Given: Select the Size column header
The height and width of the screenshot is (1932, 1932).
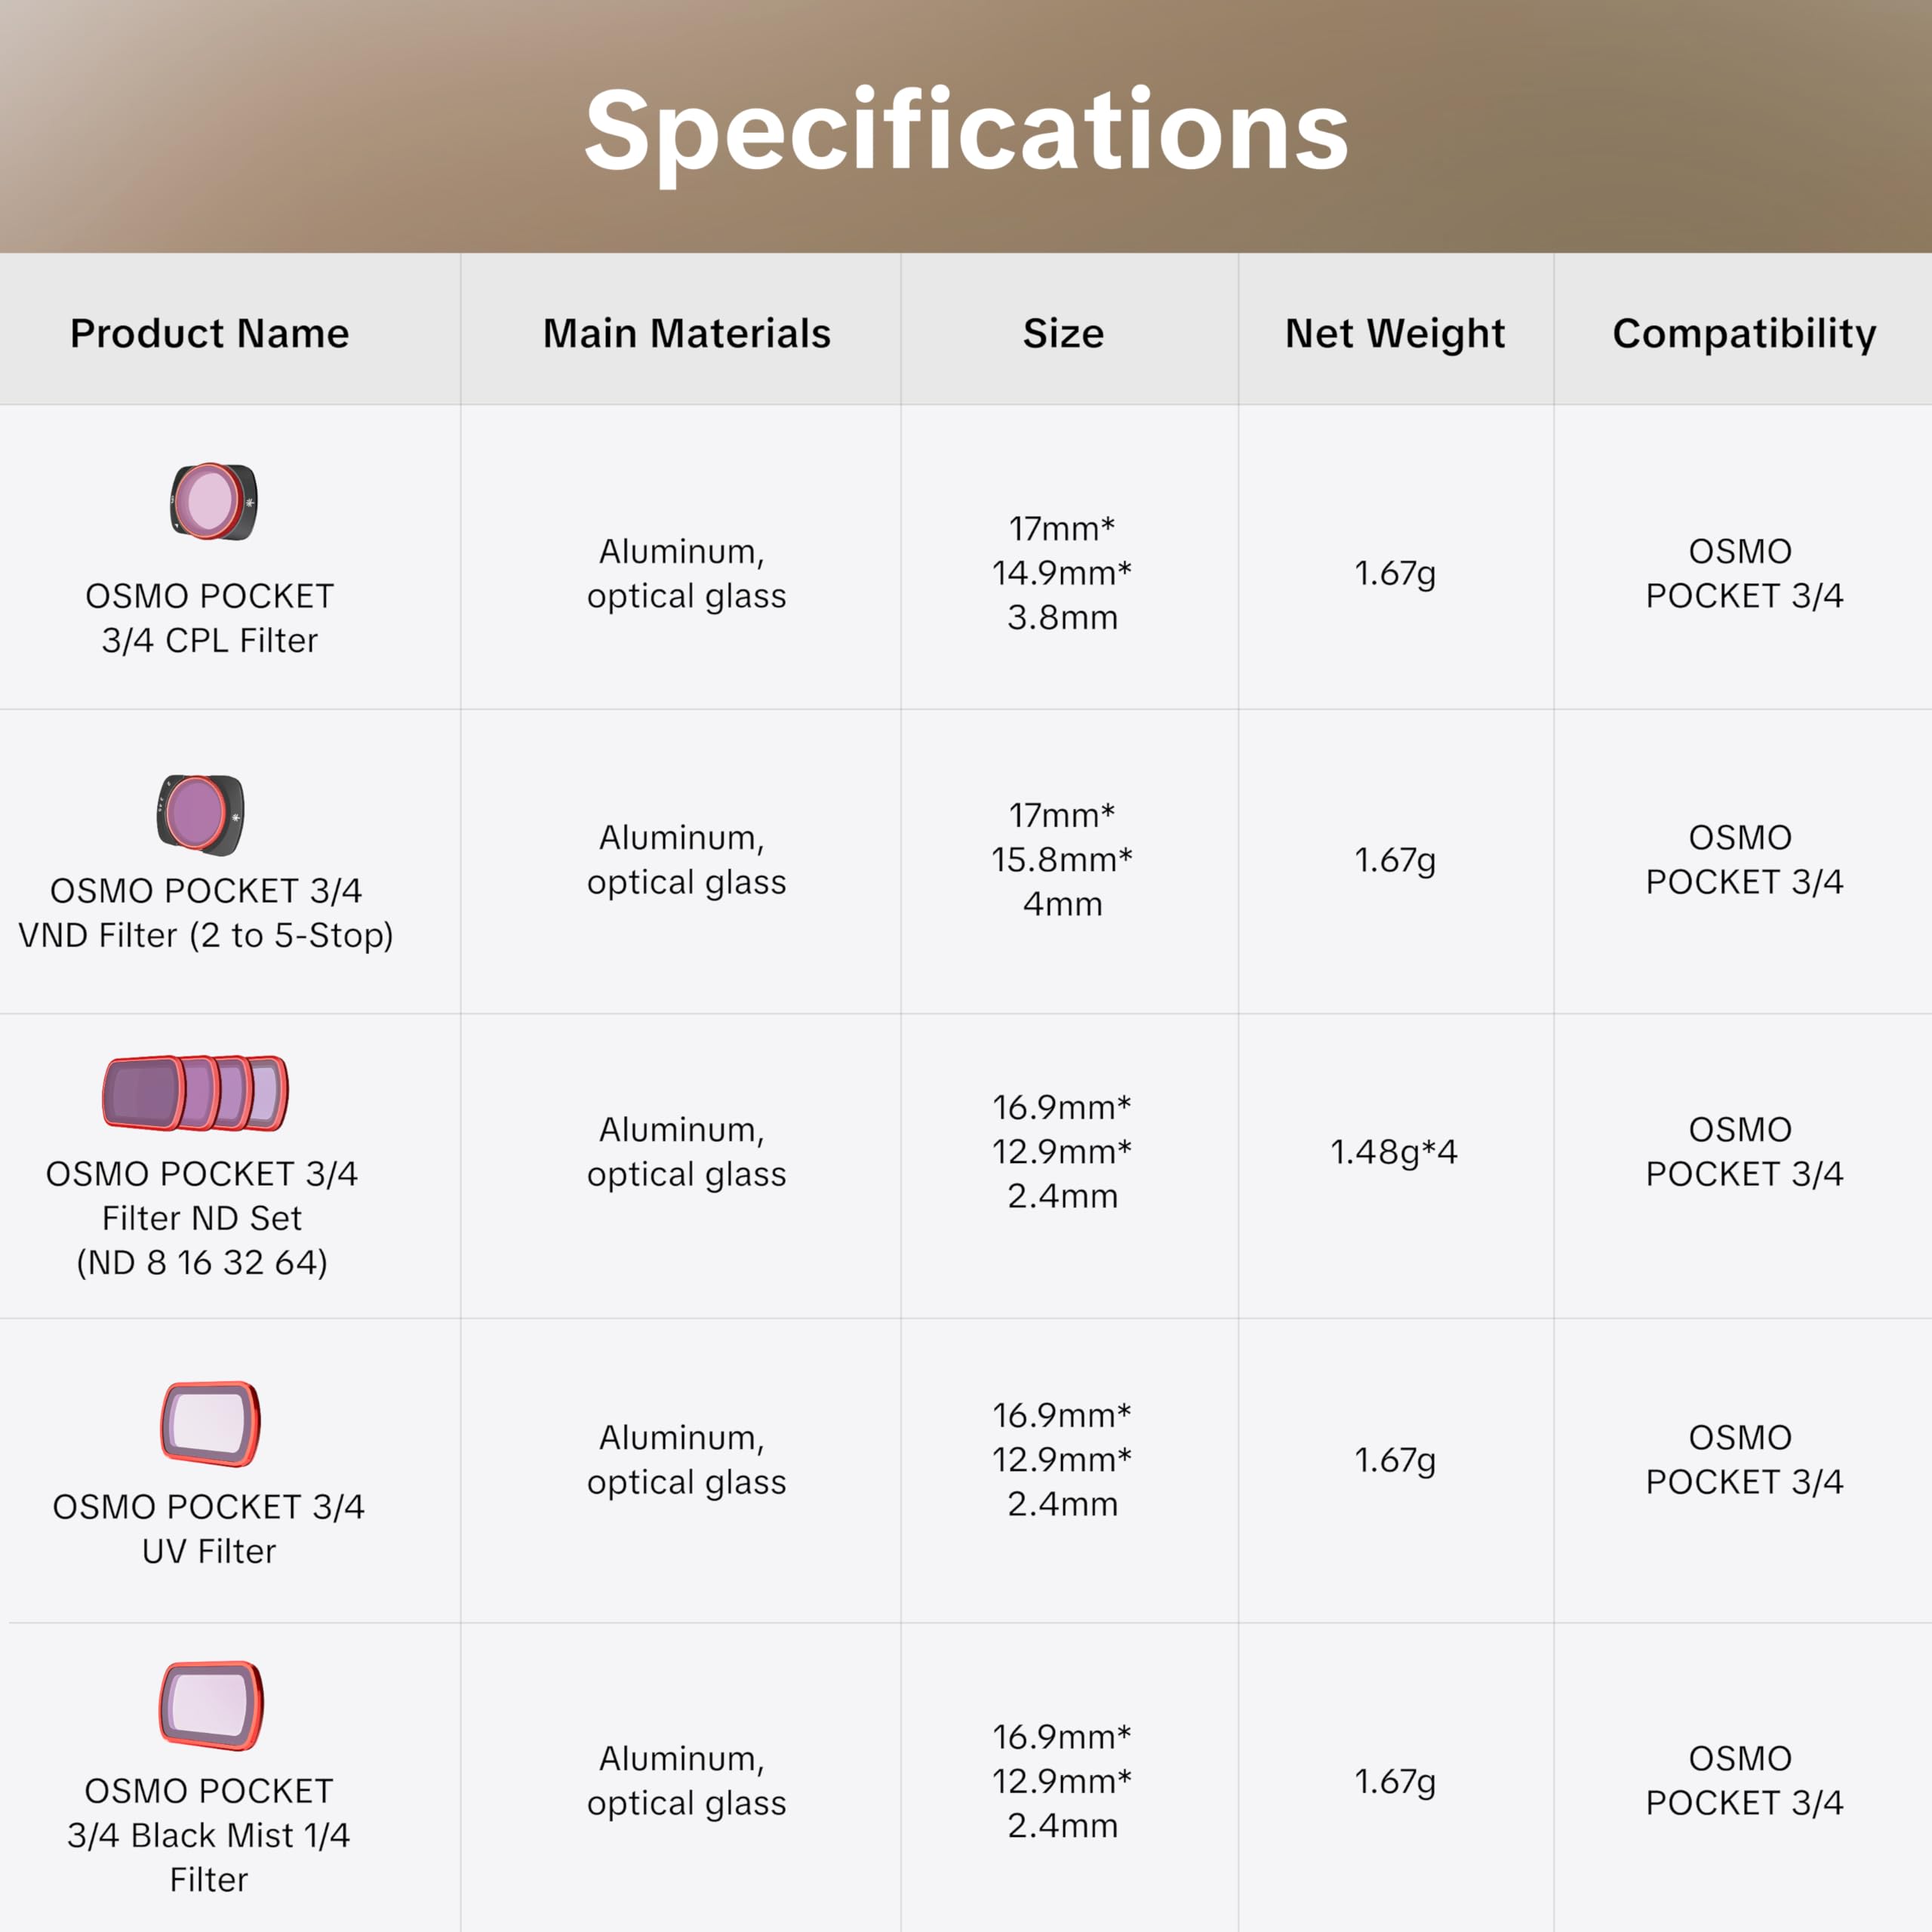Looking at the screenshot, I should tap(1063, 333).
